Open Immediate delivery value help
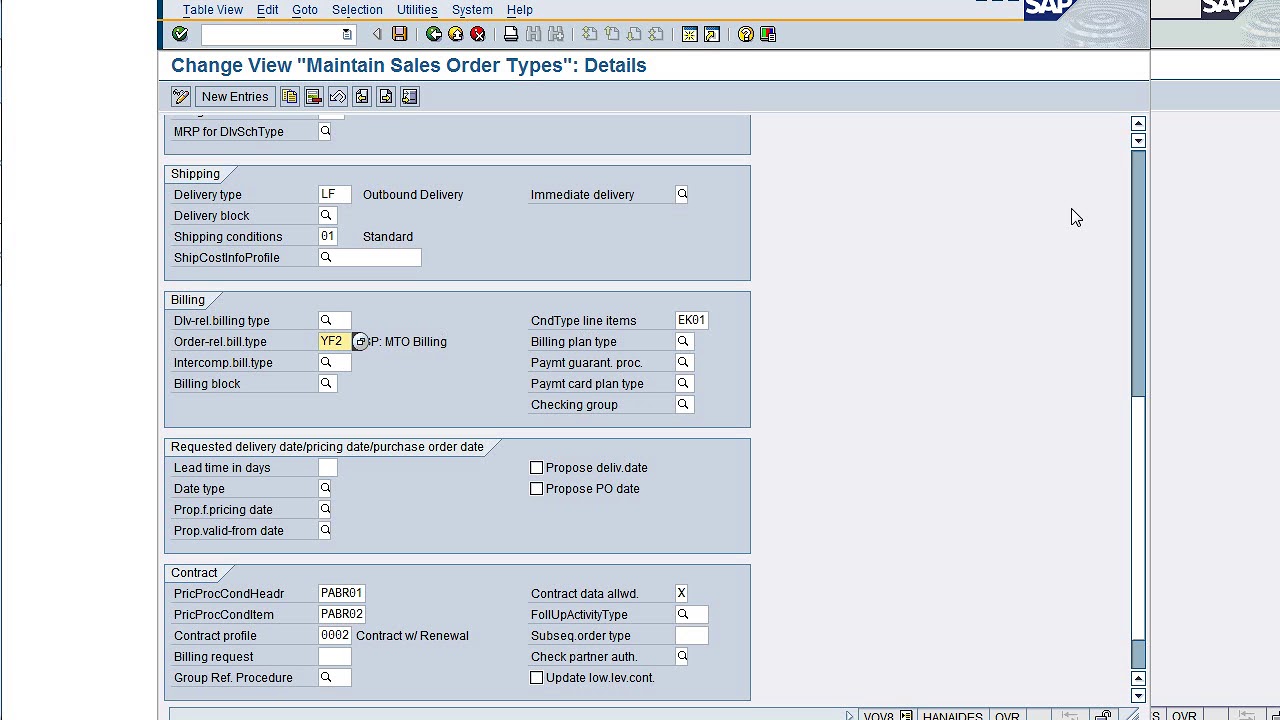1280x720 pixels. pyautogui.click(x=682, y=194)
